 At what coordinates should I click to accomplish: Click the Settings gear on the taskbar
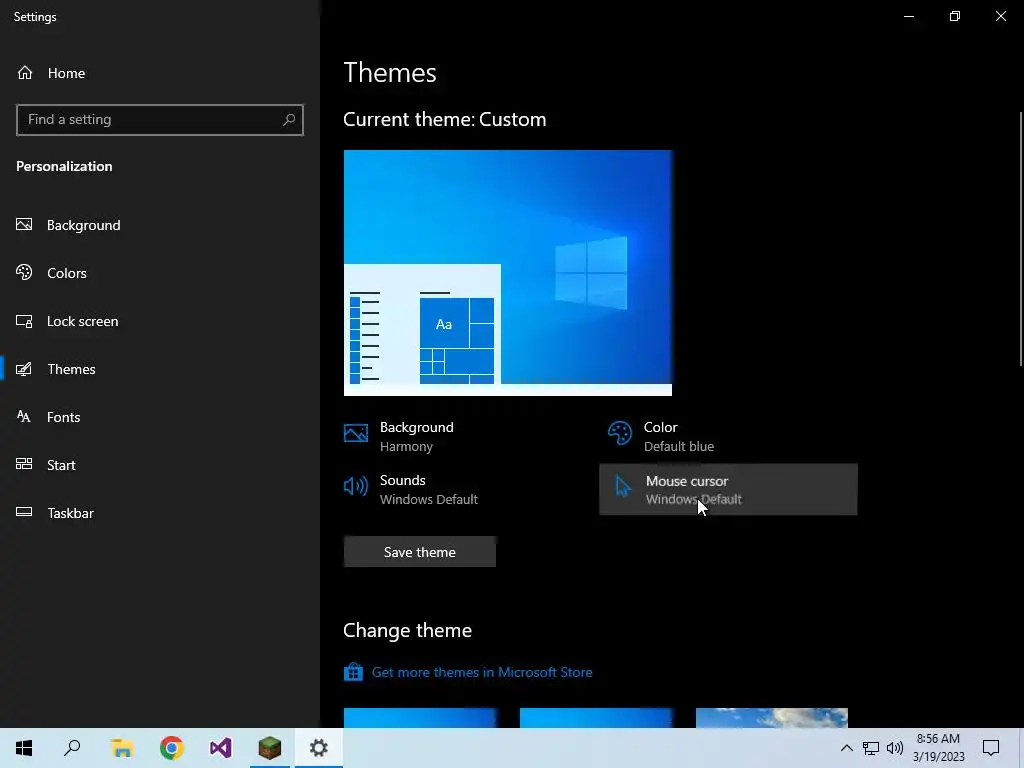[319, 748]
